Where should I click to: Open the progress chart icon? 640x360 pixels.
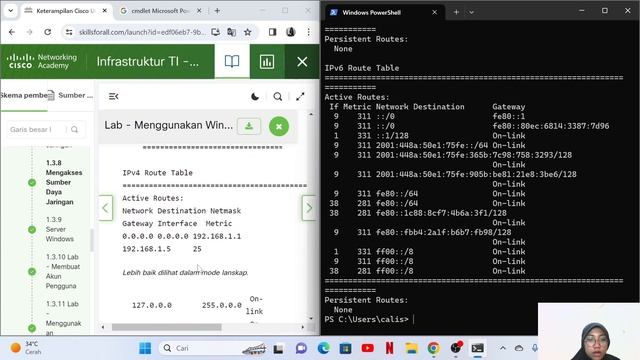[x=267, y=61]
